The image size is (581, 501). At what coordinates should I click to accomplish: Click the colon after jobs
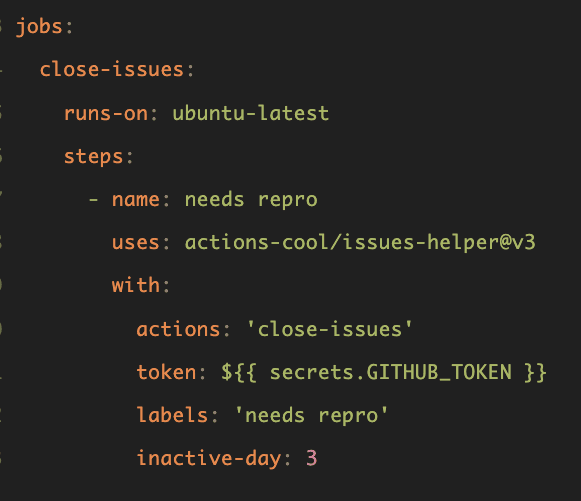pyautogui.click(x=69, y=29)
